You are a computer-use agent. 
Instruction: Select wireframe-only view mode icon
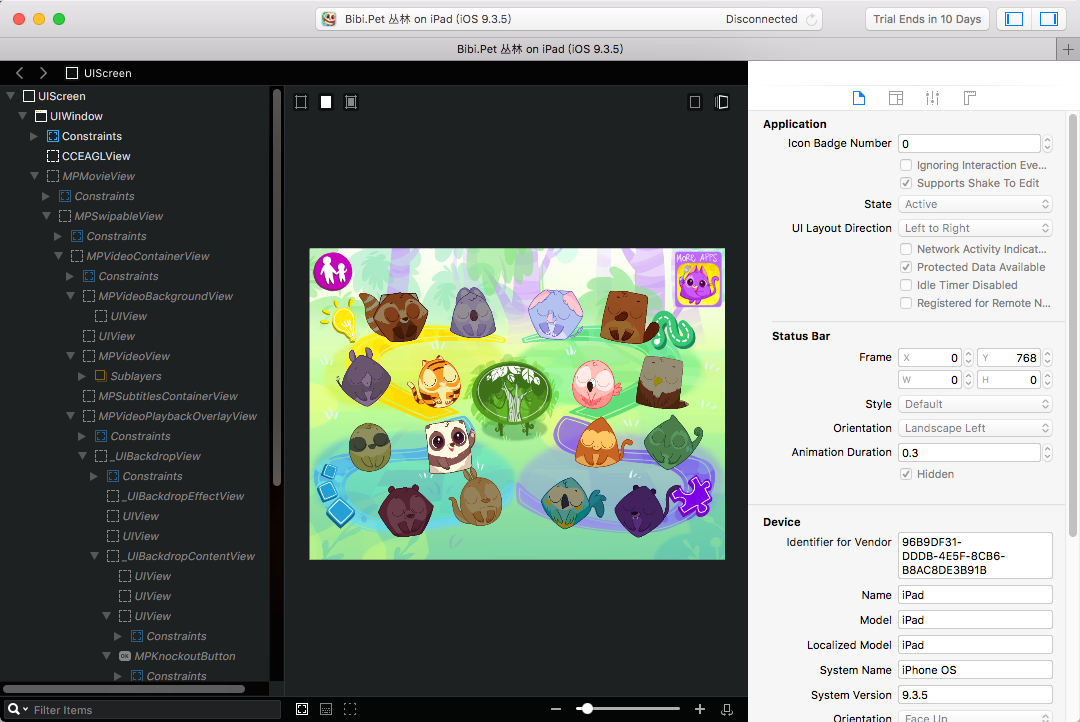(301, 102)
